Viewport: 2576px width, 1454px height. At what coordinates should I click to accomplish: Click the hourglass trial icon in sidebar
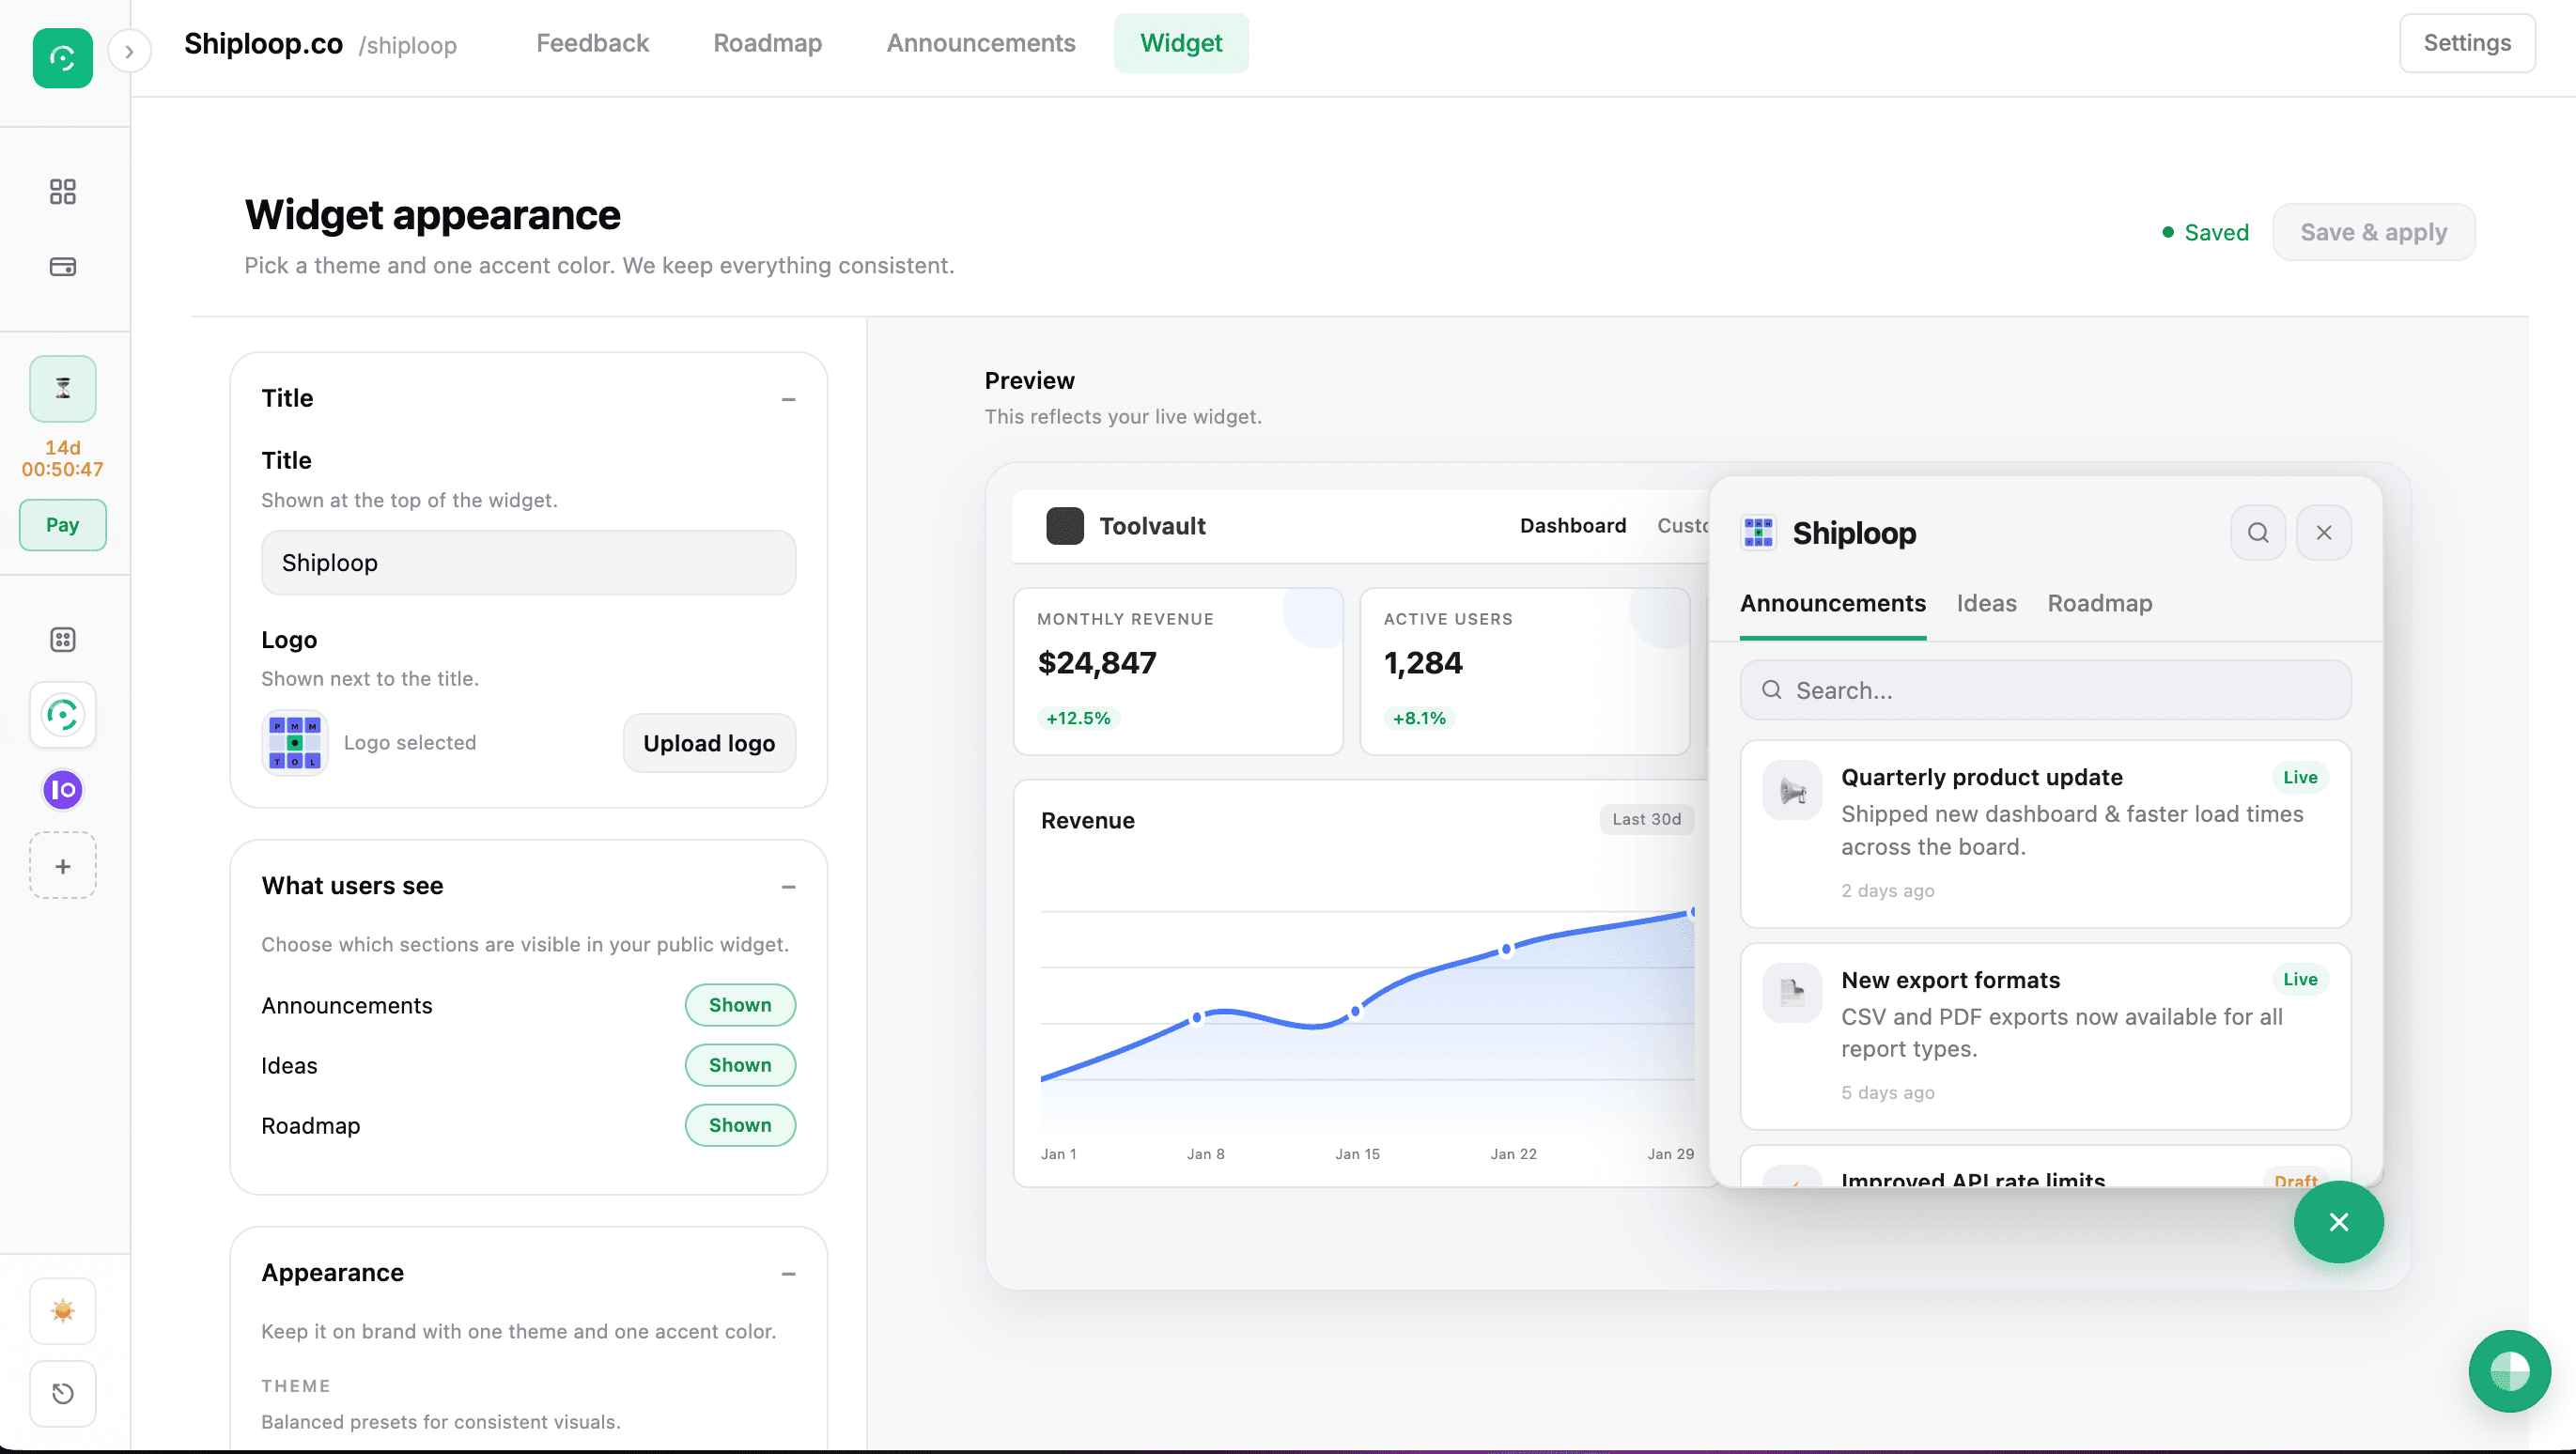pyautogui.click(x=62, y=388)
